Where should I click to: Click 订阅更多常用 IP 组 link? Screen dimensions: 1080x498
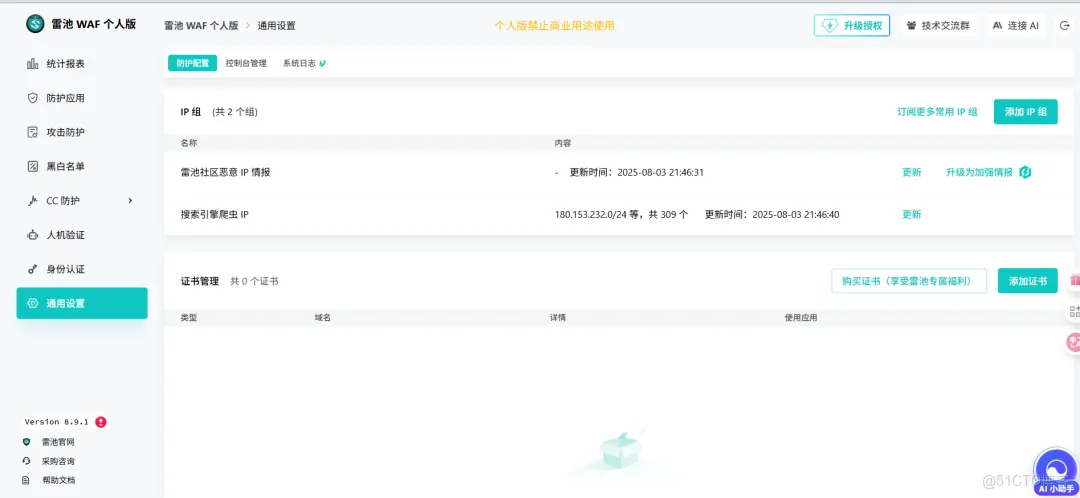[937, 112]
